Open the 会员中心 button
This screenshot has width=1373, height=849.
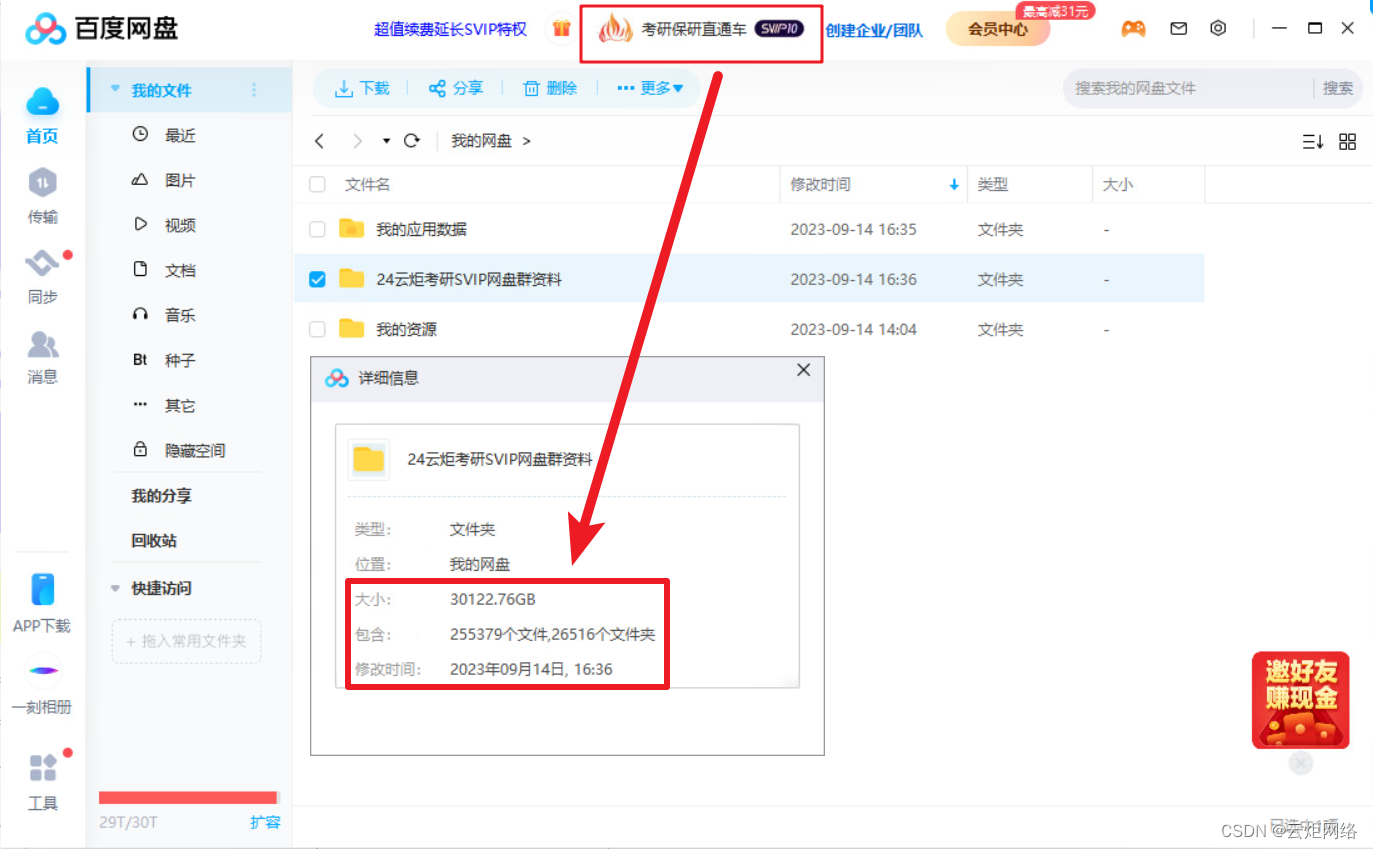[998, 29]
